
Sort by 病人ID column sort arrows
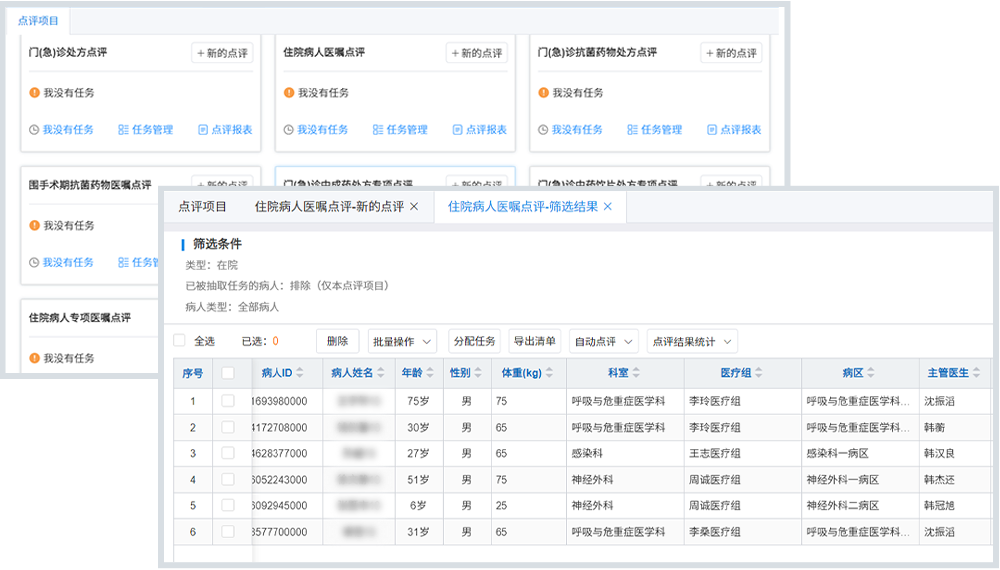(x=301, y=373)
